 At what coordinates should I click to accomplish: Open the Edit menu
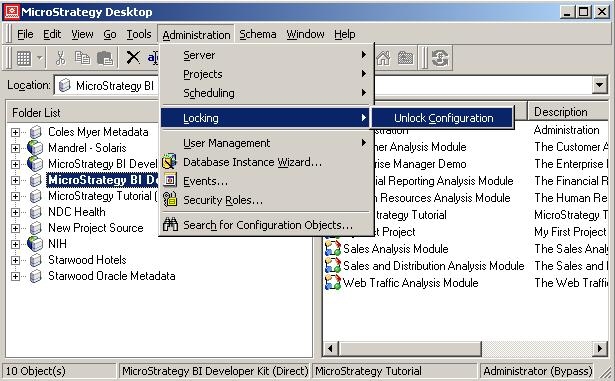coord(52,35)
